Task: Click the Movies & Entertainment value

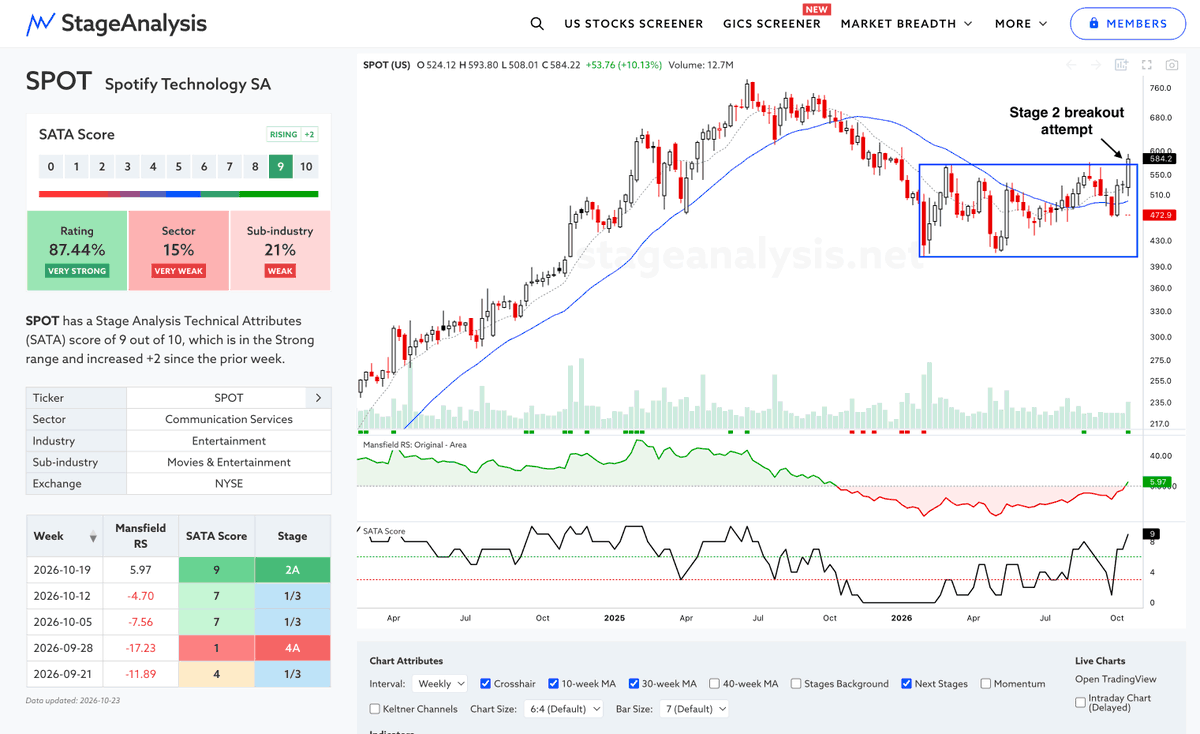Action: 229,462
